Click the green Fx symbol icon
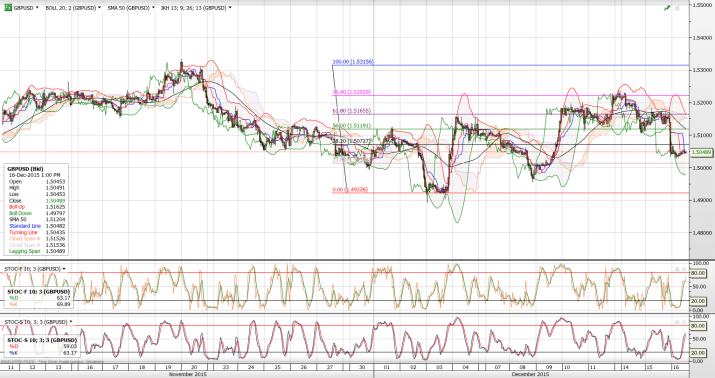715x378 pixels. 8,8
